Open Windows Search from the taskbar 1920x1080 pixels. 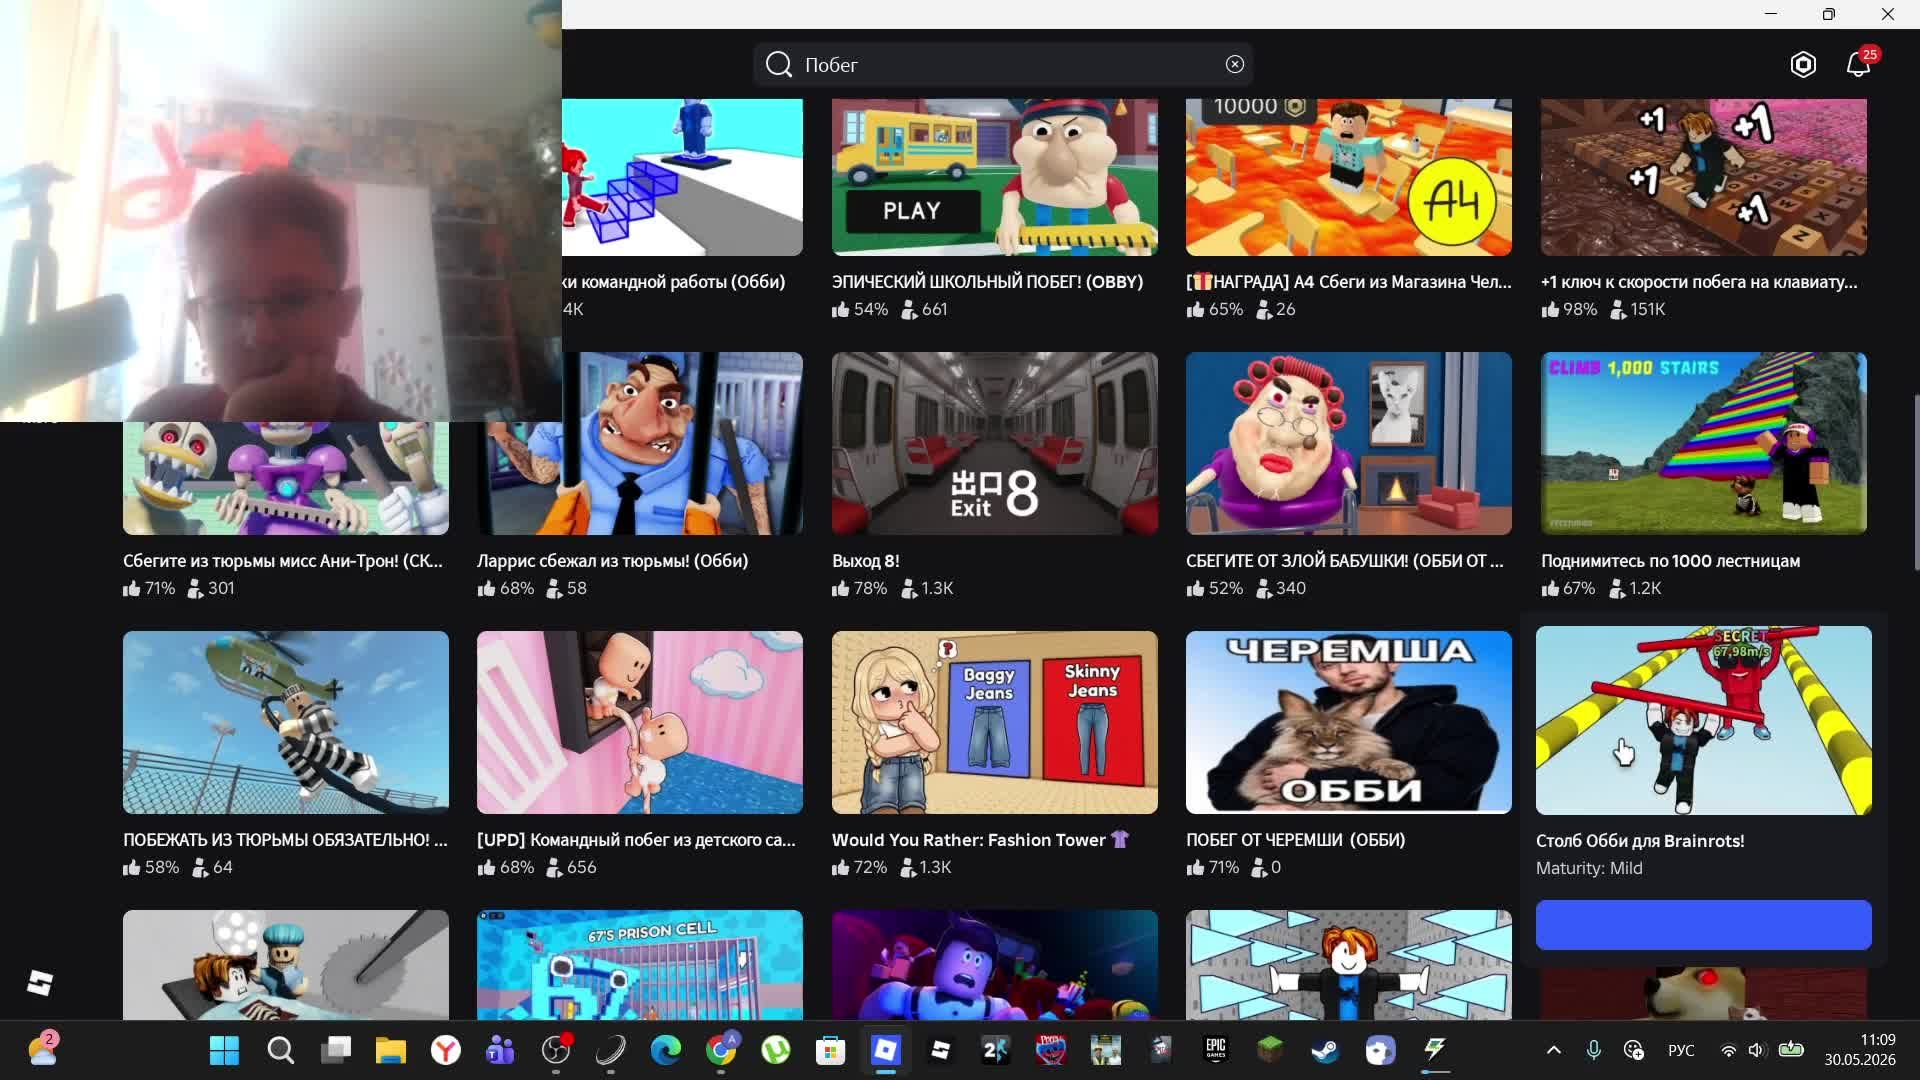[x=280, y=1050]
